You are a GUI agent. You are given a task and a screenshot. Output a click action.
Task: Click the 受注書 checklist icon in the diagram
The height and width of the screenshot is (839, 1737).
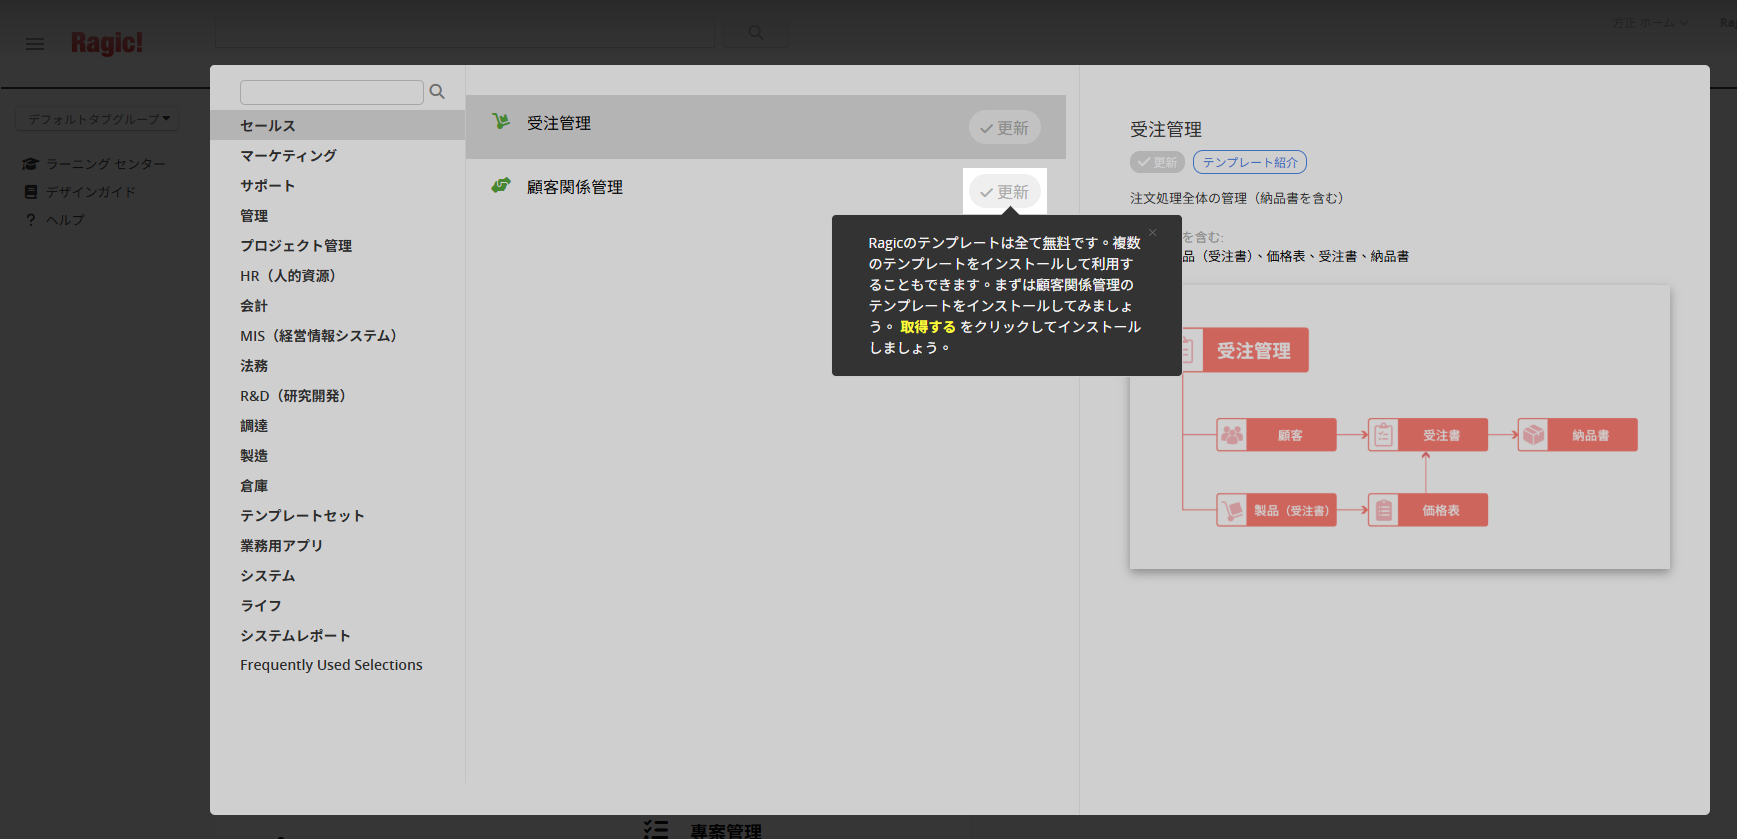tap(1383, 435)
